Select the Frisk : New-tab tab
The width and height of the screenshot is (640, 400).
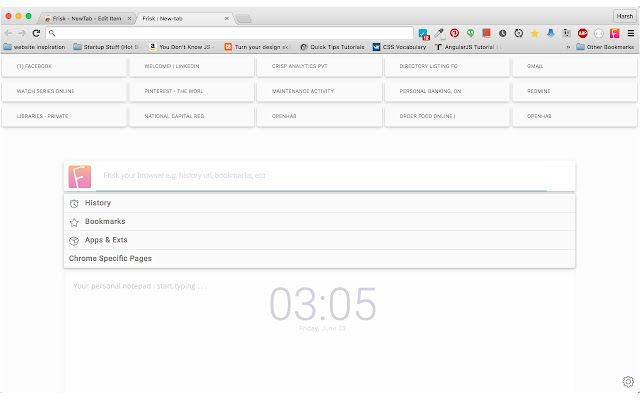pyautogui.click(x=182, y=18)
